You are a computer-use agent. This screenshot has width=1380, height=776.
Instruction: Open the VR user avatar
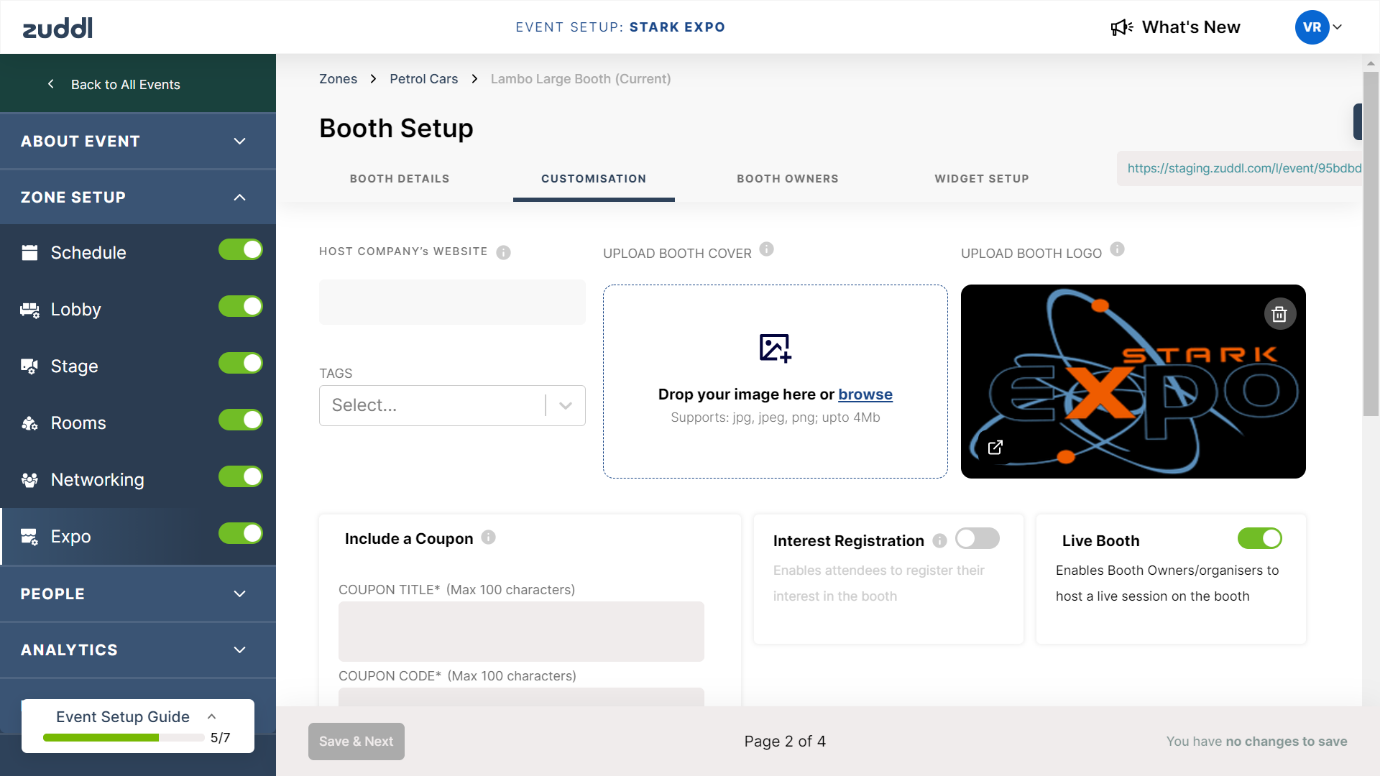tap(1312, 27)
